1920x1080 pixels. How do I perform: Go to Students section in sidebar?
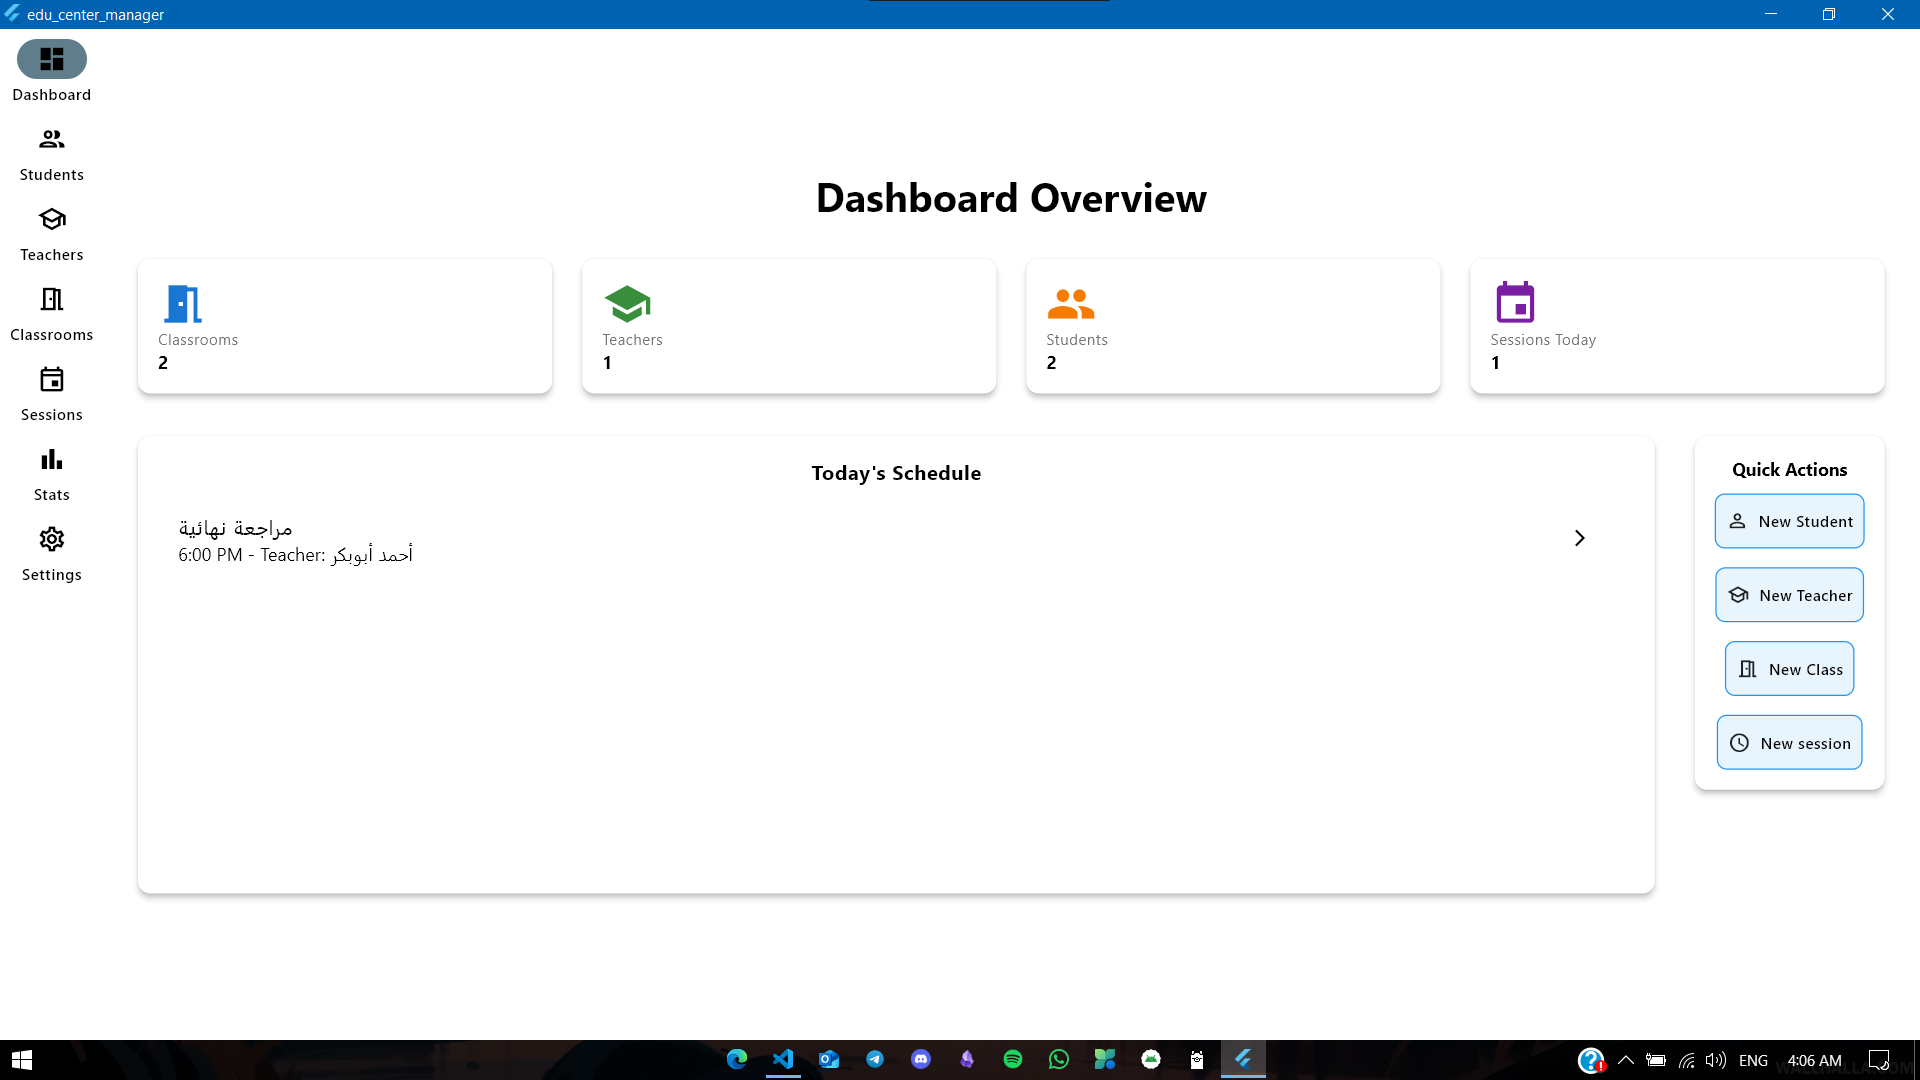click(52, 154)
